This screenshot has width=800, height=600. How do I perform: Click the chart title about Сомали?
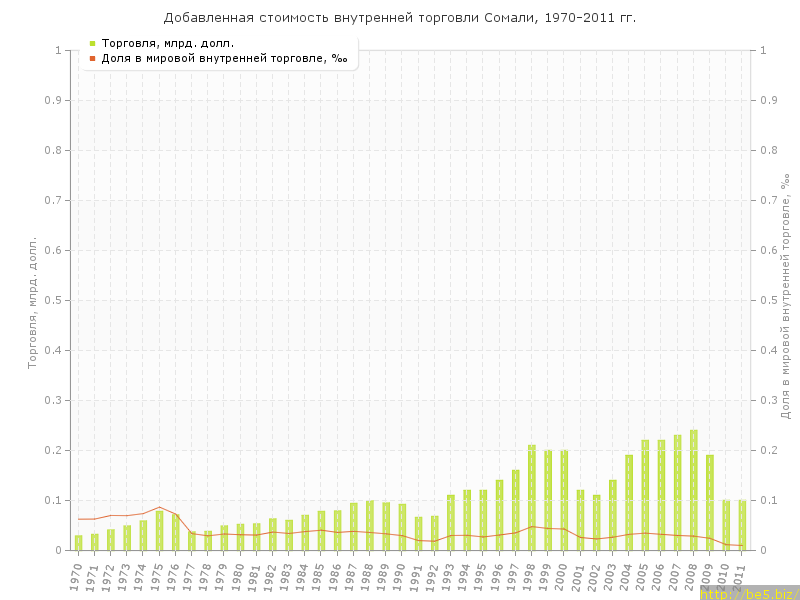(400, 18)
